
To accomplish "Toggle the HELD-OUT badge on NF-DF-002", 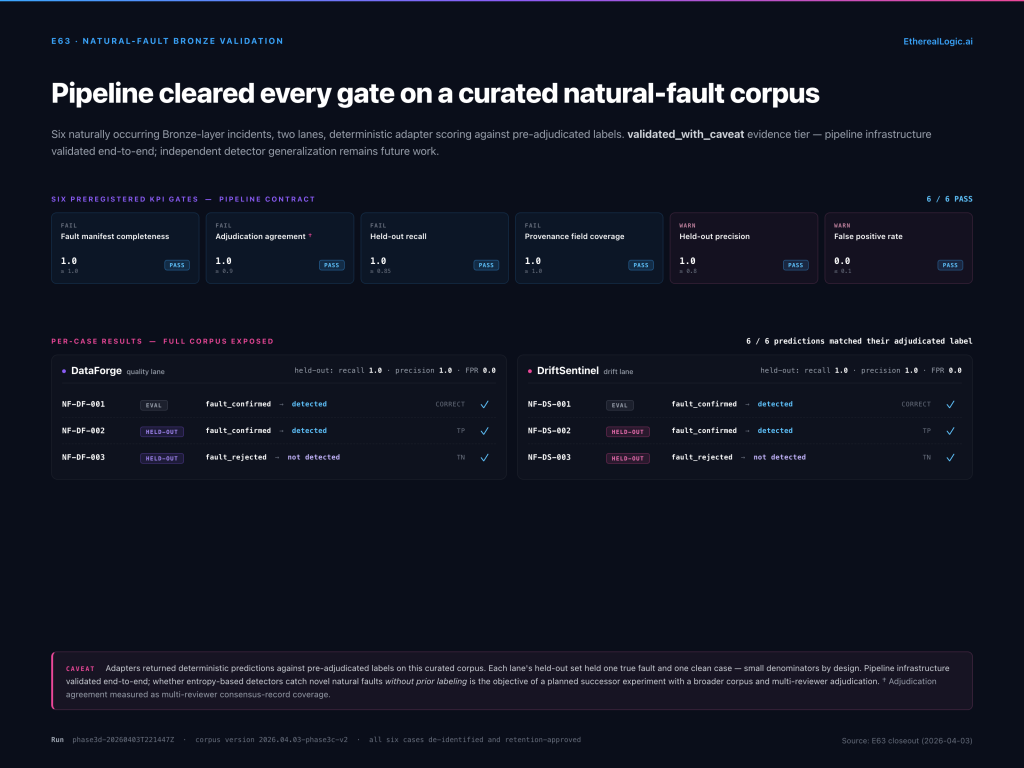I will tap(161, 431).
